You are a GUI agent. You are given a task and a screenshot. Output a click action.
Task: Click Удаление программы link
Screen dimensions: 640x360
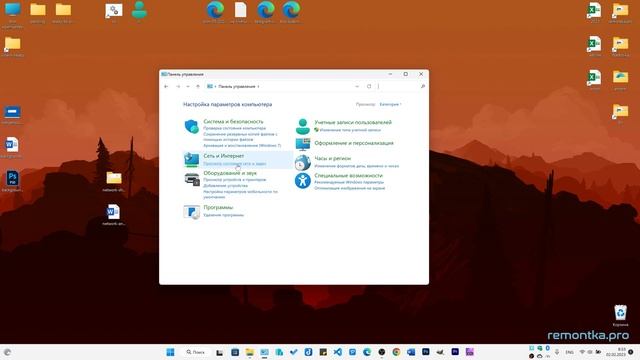click(224, 215)
